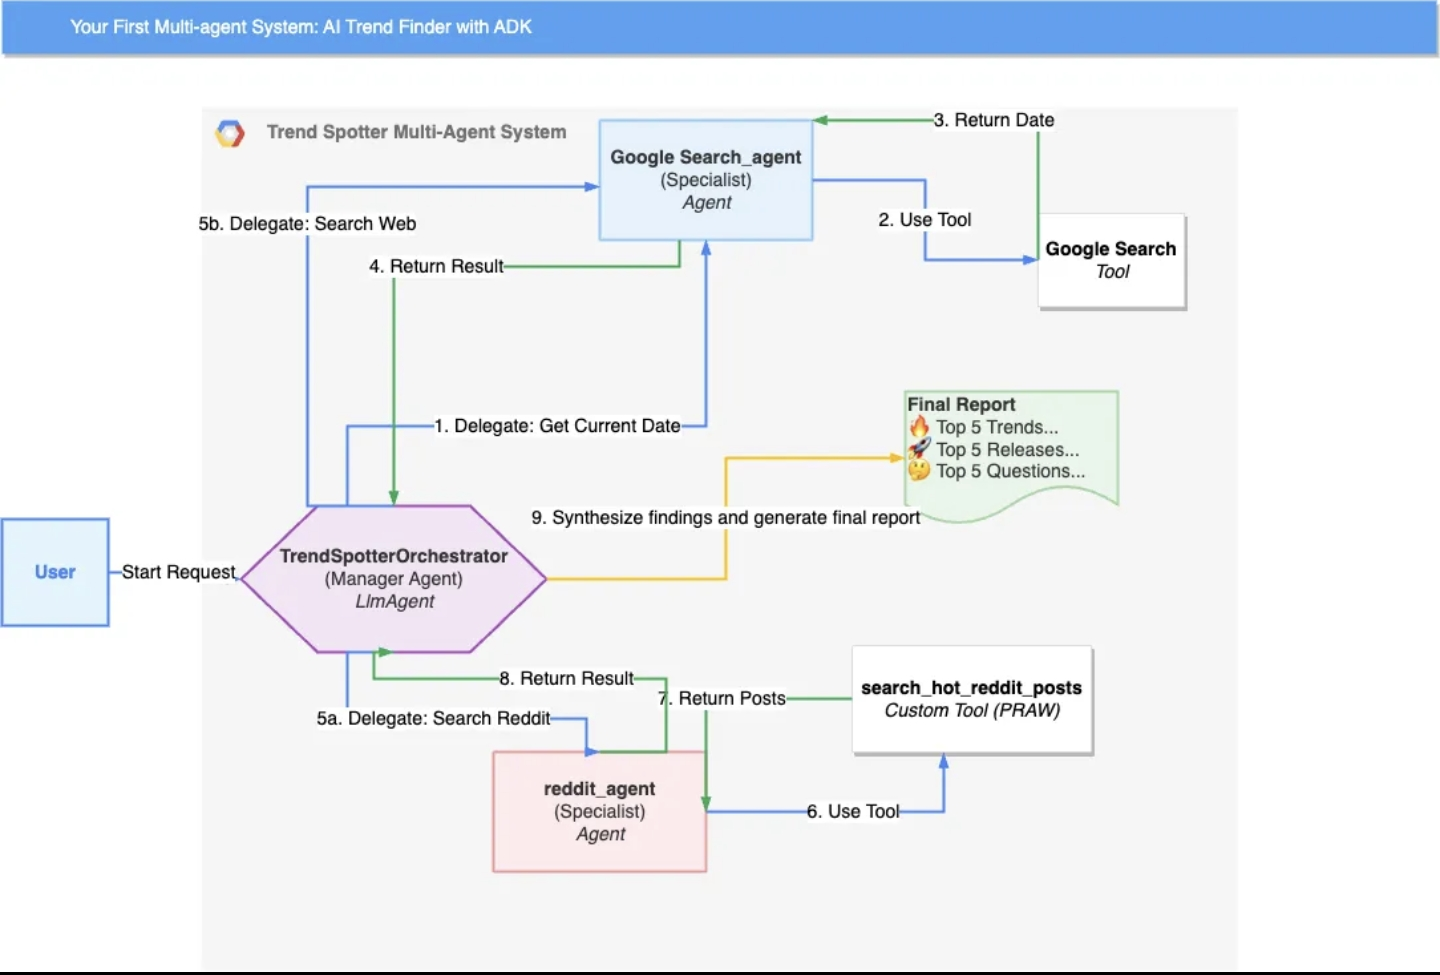Select the search_hot_reddit_posts custom tool box
The height and width of the screenshot is (975, 1440).
pos(972,700)
